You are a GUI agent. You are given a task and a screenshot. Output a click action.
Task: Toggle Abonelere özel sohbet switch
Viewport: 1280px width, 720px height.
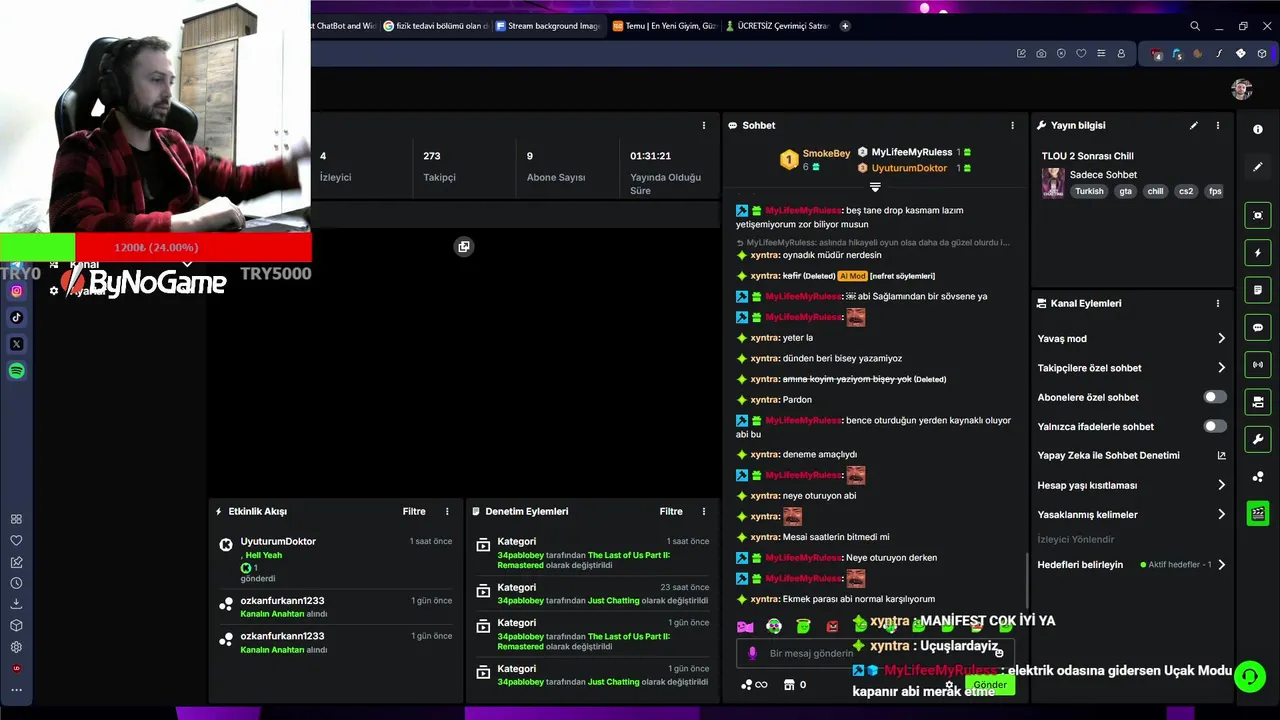(x=1215, y=397)
